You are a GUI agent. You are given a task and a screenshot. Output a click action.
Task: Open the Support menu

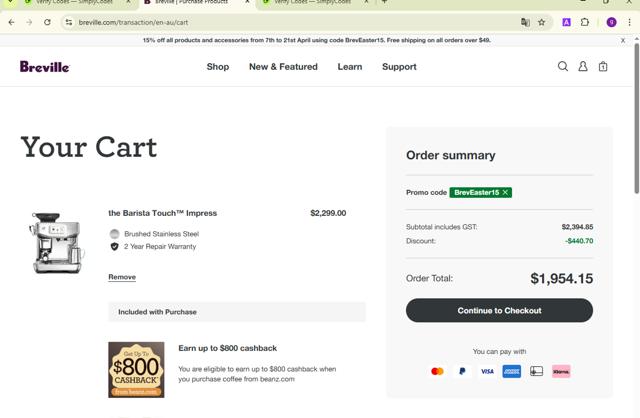(399, 67)
